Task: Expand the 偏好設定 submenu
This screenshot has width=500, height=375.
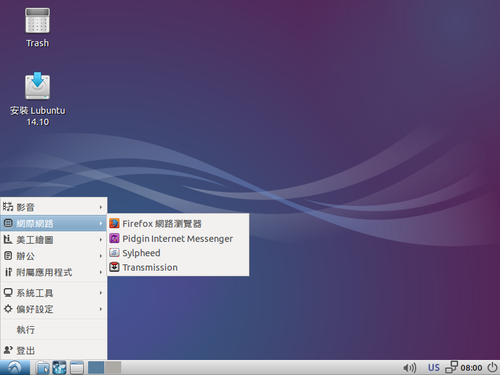Action: (54, 309)
